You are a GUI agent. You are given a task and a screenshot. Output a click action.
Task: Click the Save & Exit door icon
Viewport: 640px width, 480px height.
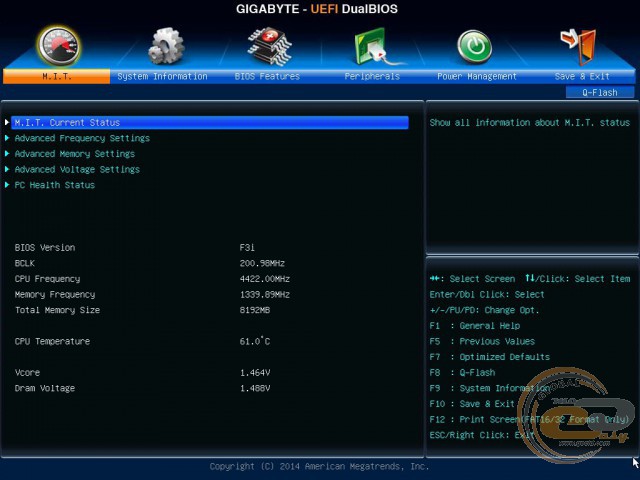pyautogui.click(x=578, y=47)
